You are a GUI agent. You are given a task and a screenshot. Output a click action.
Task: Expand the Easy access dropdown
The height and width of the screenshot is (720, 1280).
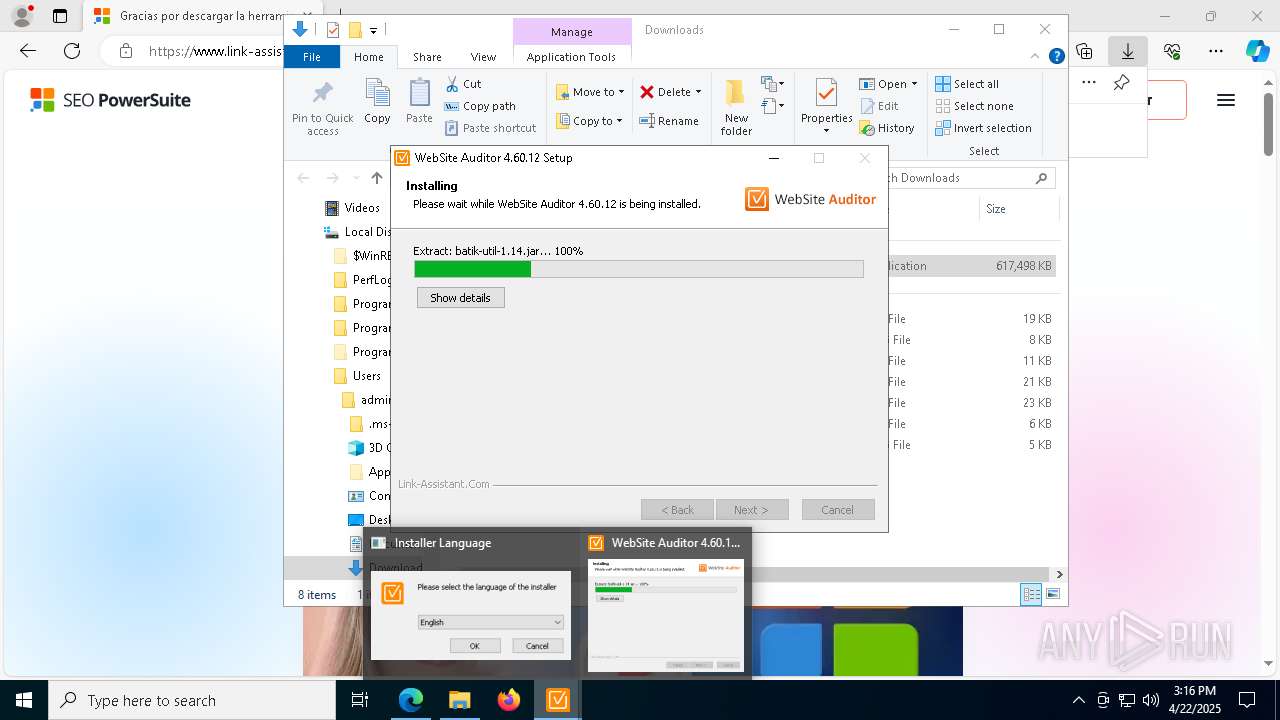(773, 106)
